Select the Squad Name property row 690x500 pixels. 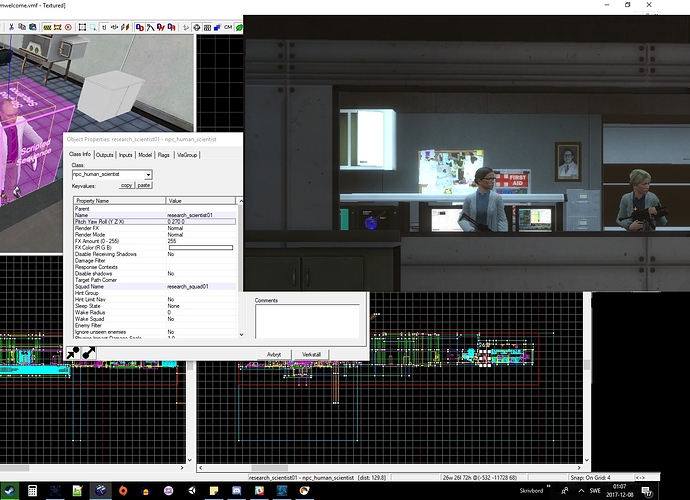tap(155, 287)
